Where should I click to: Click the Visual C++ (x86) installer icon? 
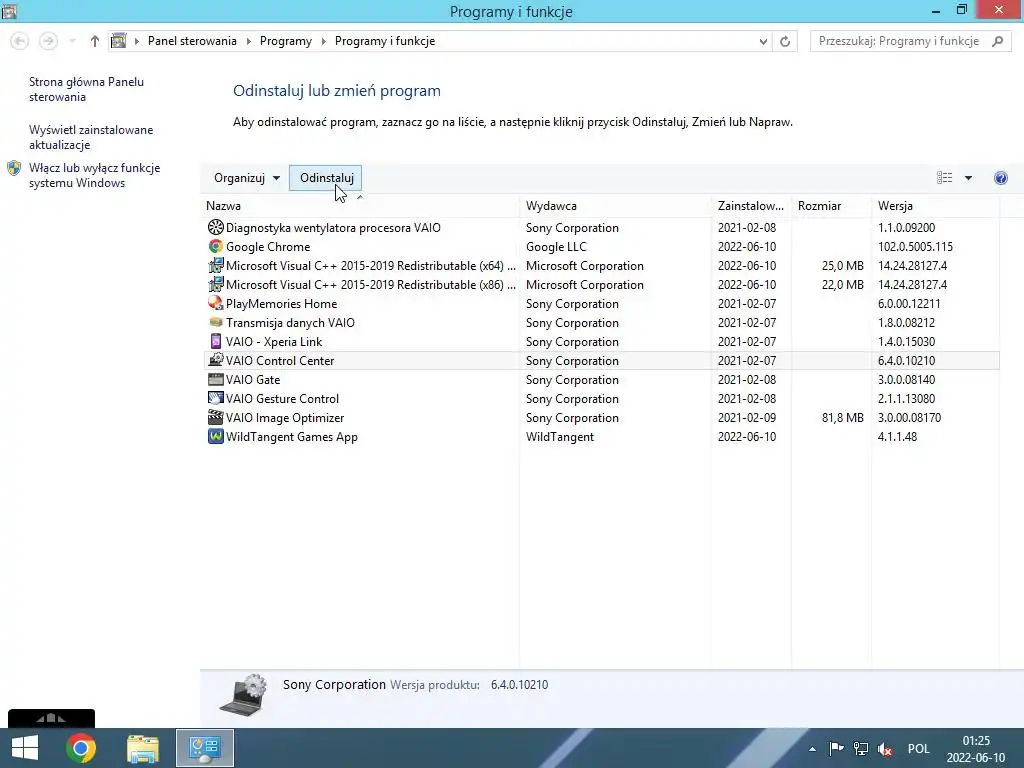click(216, 284)
